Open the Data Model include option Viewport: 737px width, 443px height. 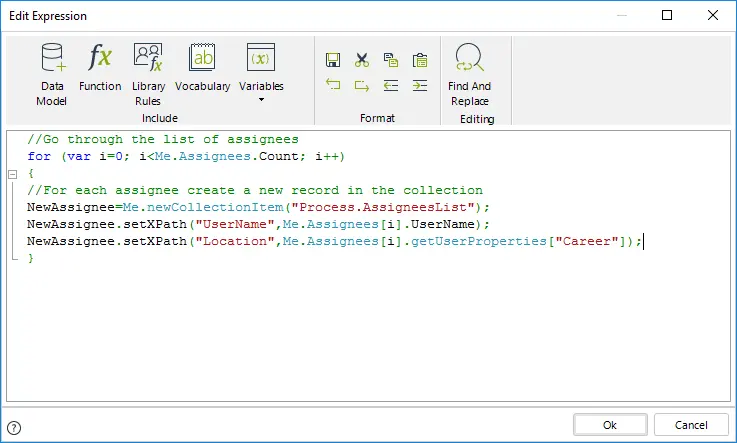(x=52, y=75)
